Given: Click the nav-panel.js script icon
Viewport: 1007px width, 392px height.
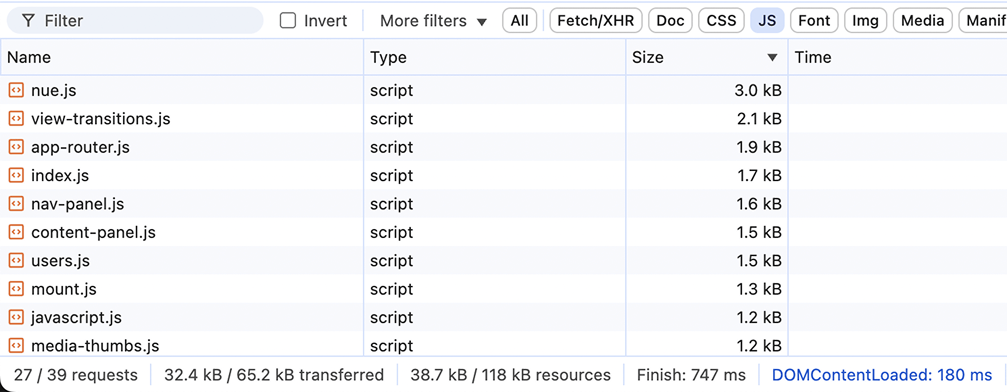Looking at the screenshot, I should coord(15,204).
